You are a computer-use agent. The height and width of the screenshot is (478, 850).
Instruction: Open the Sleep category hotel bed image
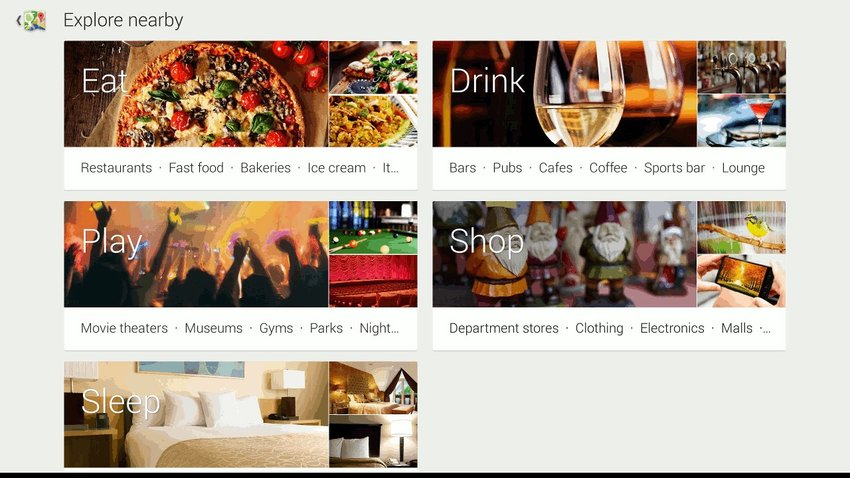pos(196,415)
